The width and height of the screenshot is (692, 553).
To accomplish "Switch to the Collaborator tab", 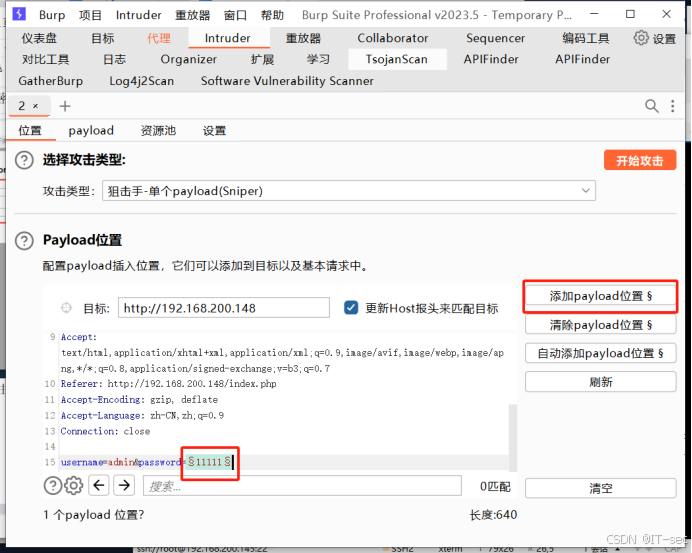I will point(392,38).
